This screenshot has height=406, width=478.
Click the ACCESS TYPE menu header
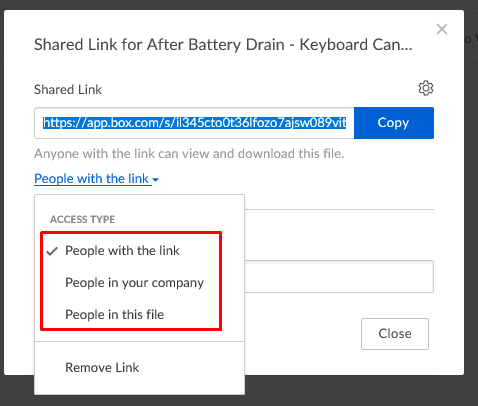82,219
